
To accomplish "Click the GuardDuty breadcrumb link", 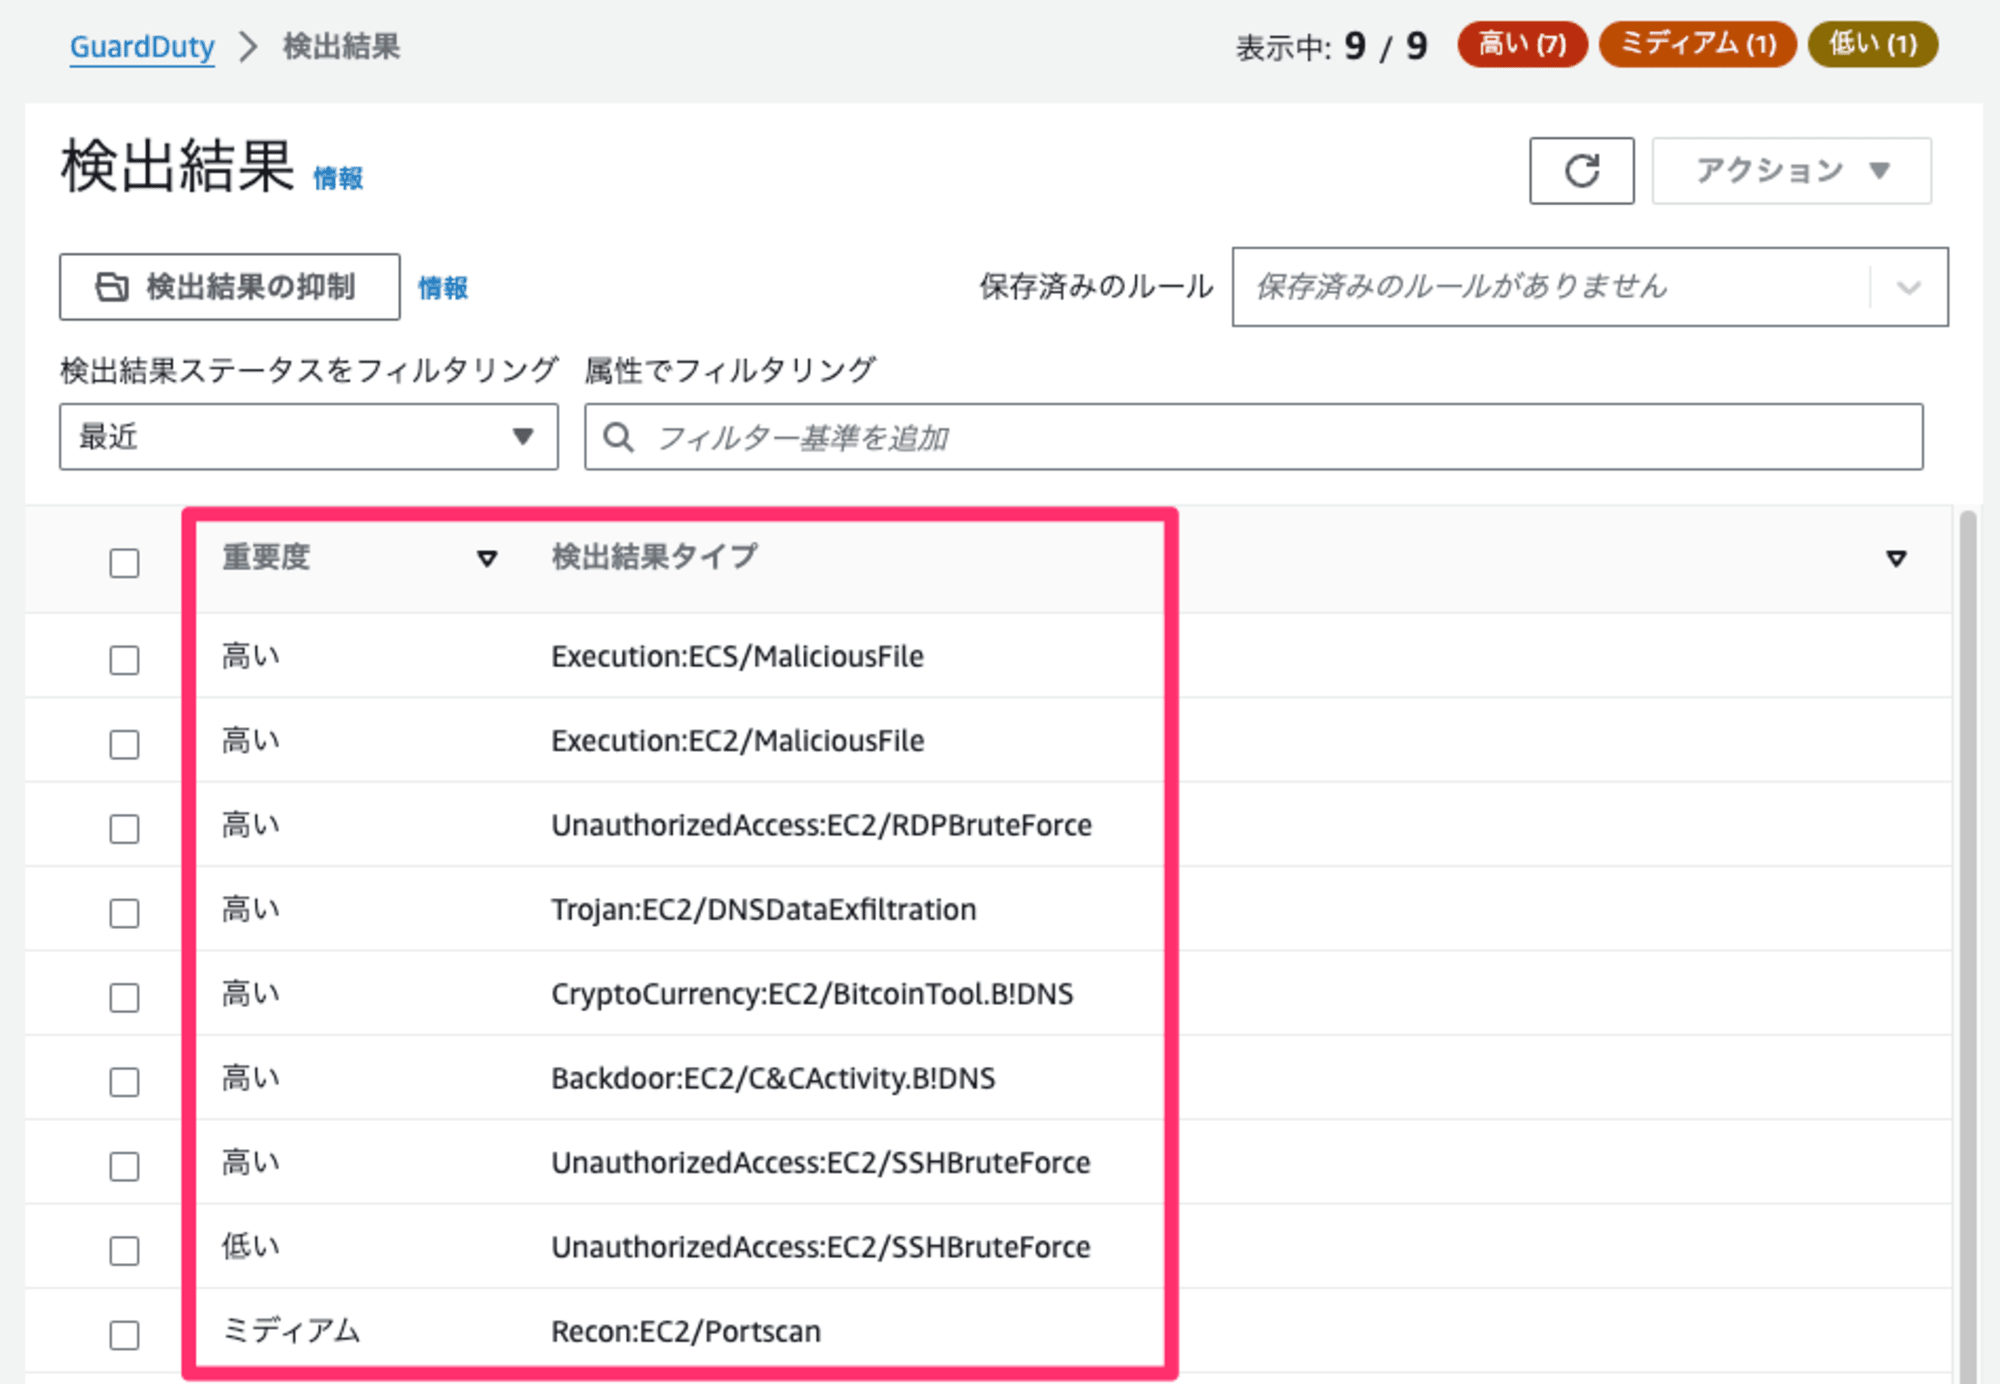I will (x=142, y=46).
